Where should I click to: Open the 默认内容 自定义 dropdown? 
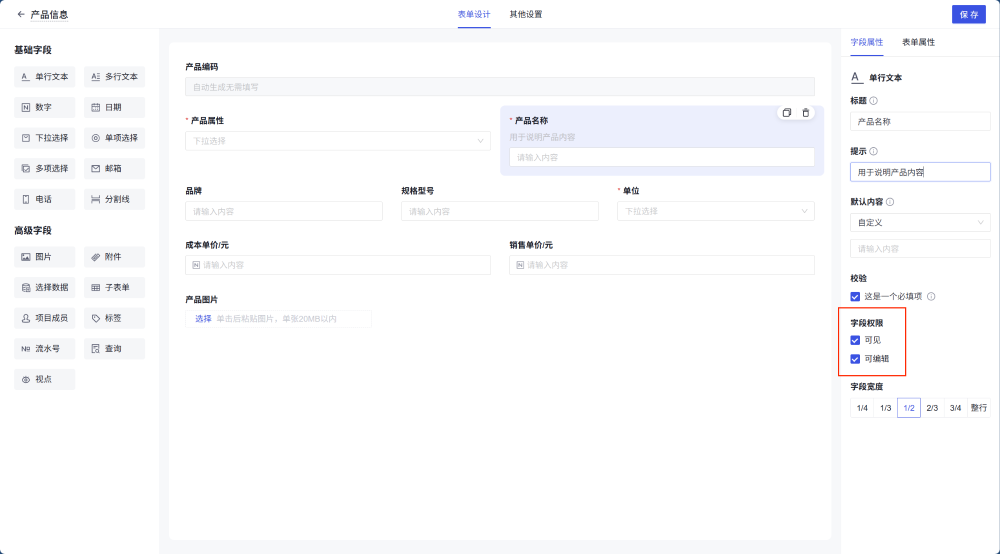920,222
